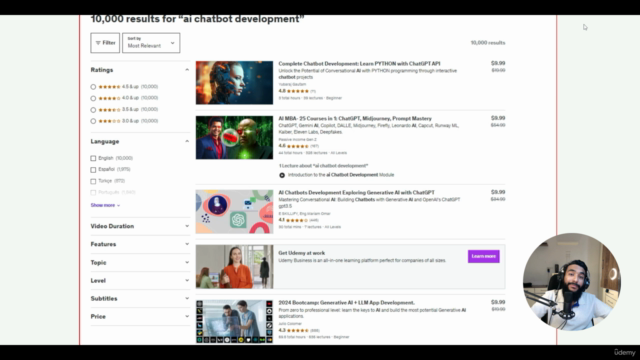Open AI MBA 25 Courses in 1 title

355,118
